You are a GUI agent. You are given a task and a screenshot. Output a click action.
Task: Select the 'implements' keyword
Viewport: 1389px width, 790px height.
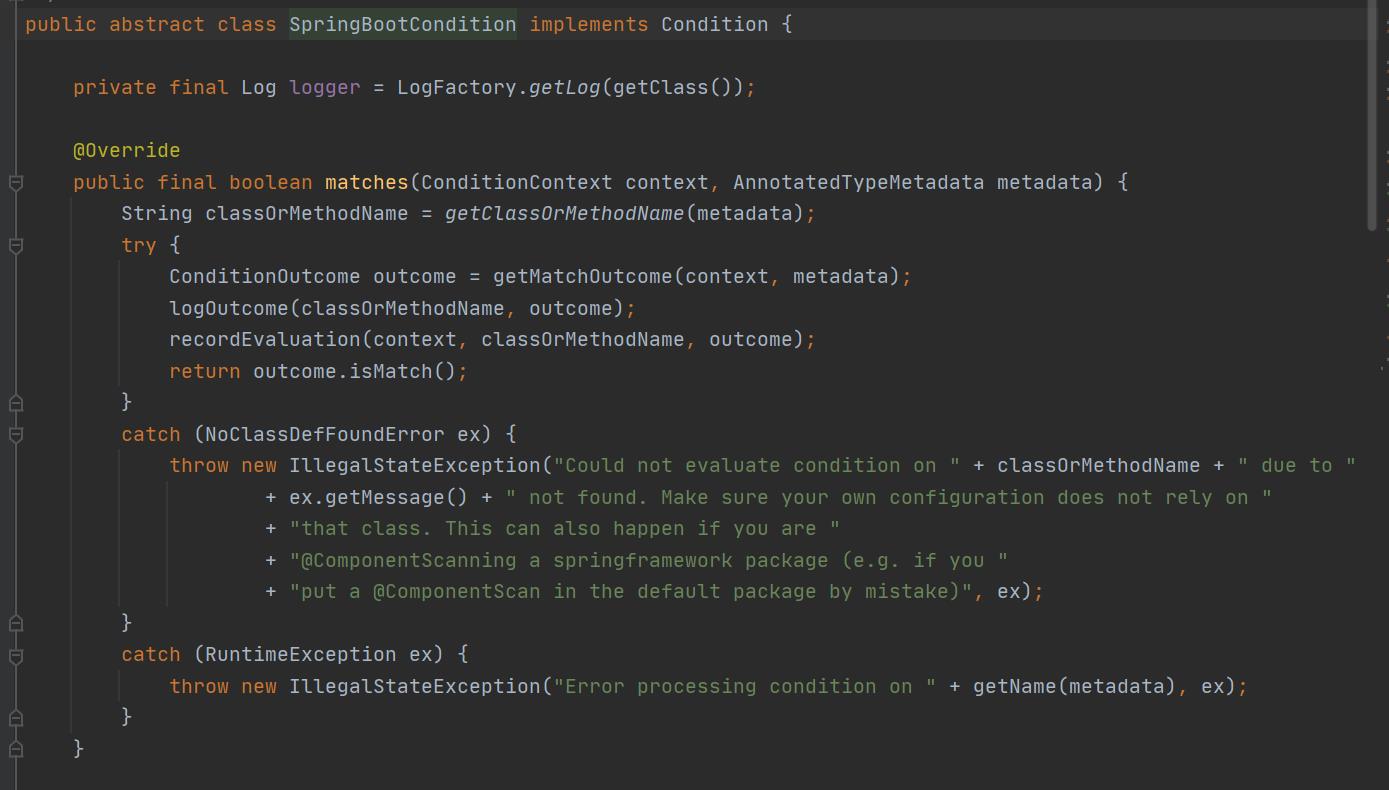click(x=589, y=24)
